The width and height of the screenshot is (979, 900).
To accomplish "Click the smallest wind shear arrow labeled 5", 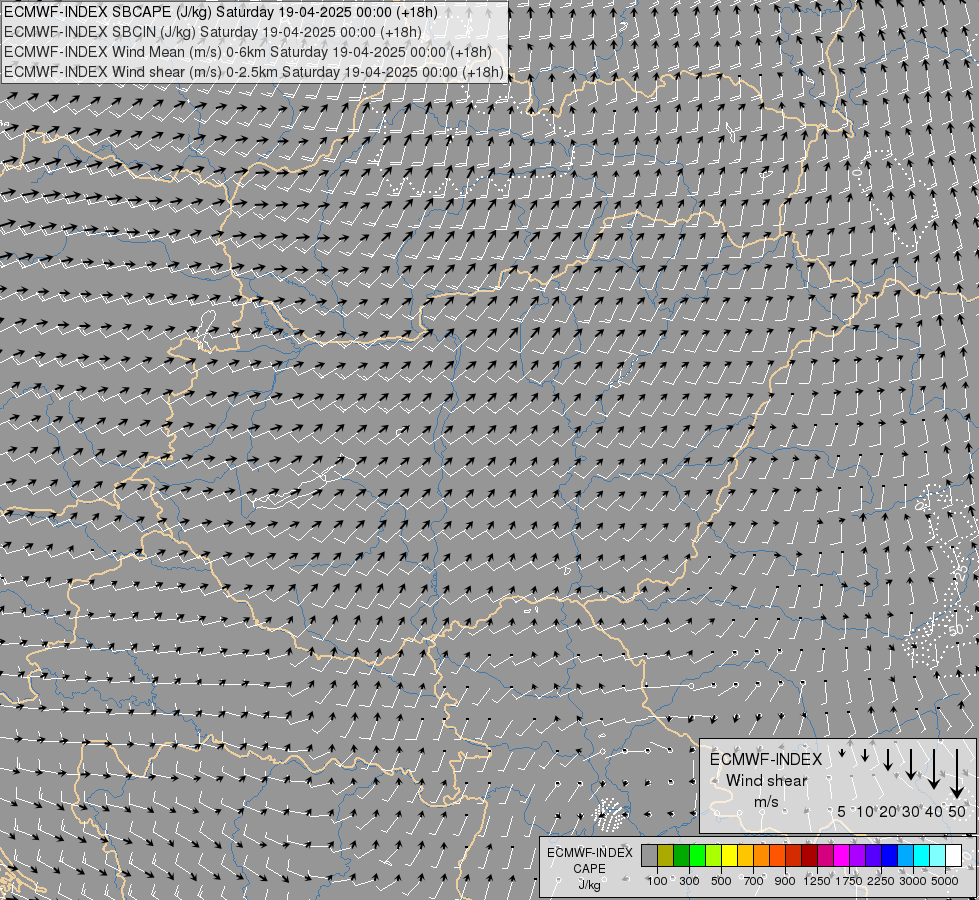I will point(842,753).
